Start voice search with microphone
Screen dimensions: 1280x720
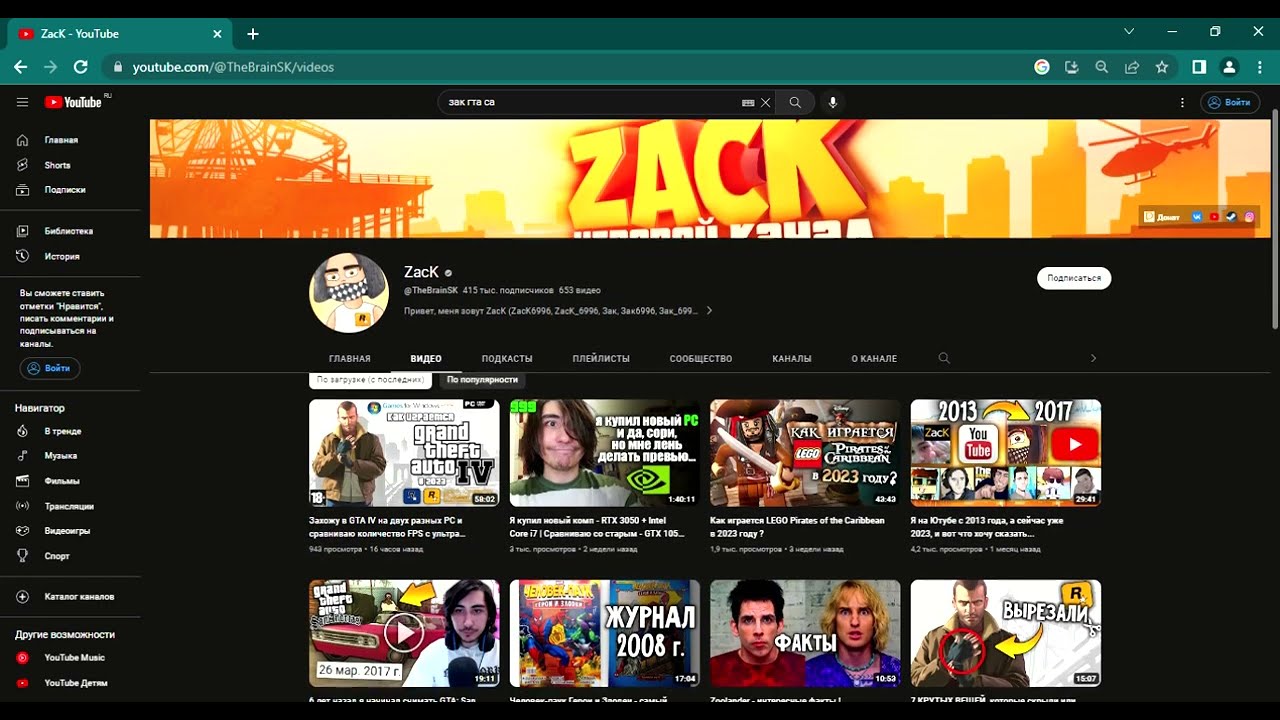pos(833,102)
